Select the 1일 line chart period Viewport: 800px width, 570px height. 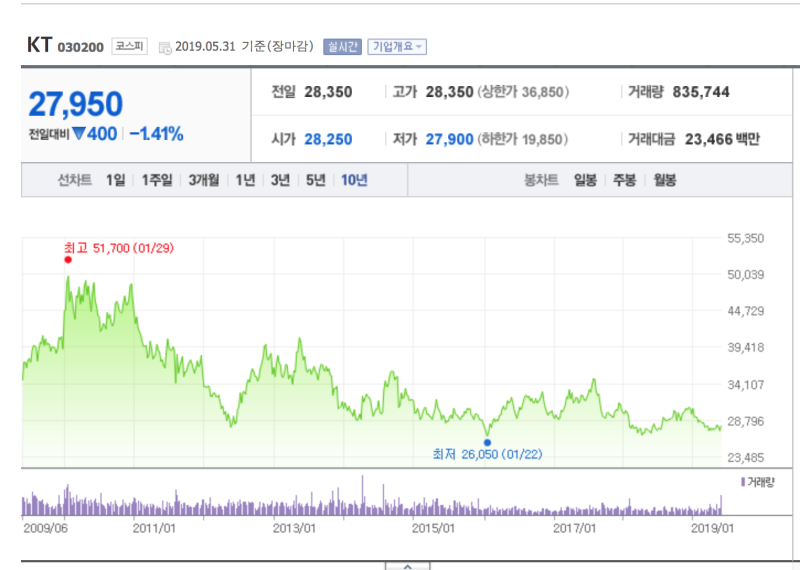[x=115, y=180]
